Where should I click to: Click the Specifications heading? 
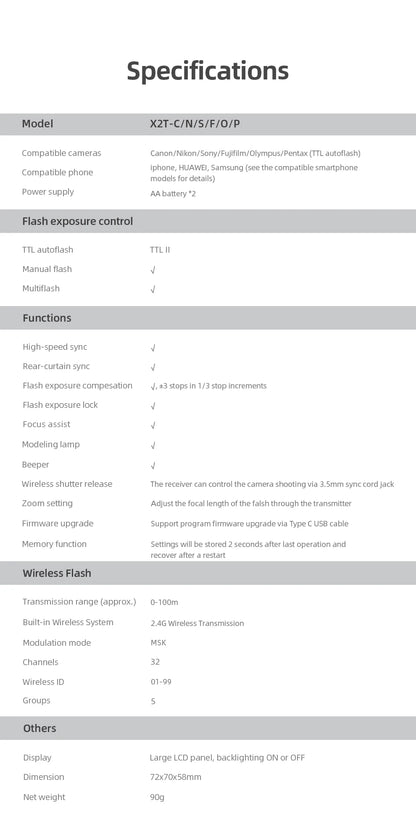tap(207, 71)
